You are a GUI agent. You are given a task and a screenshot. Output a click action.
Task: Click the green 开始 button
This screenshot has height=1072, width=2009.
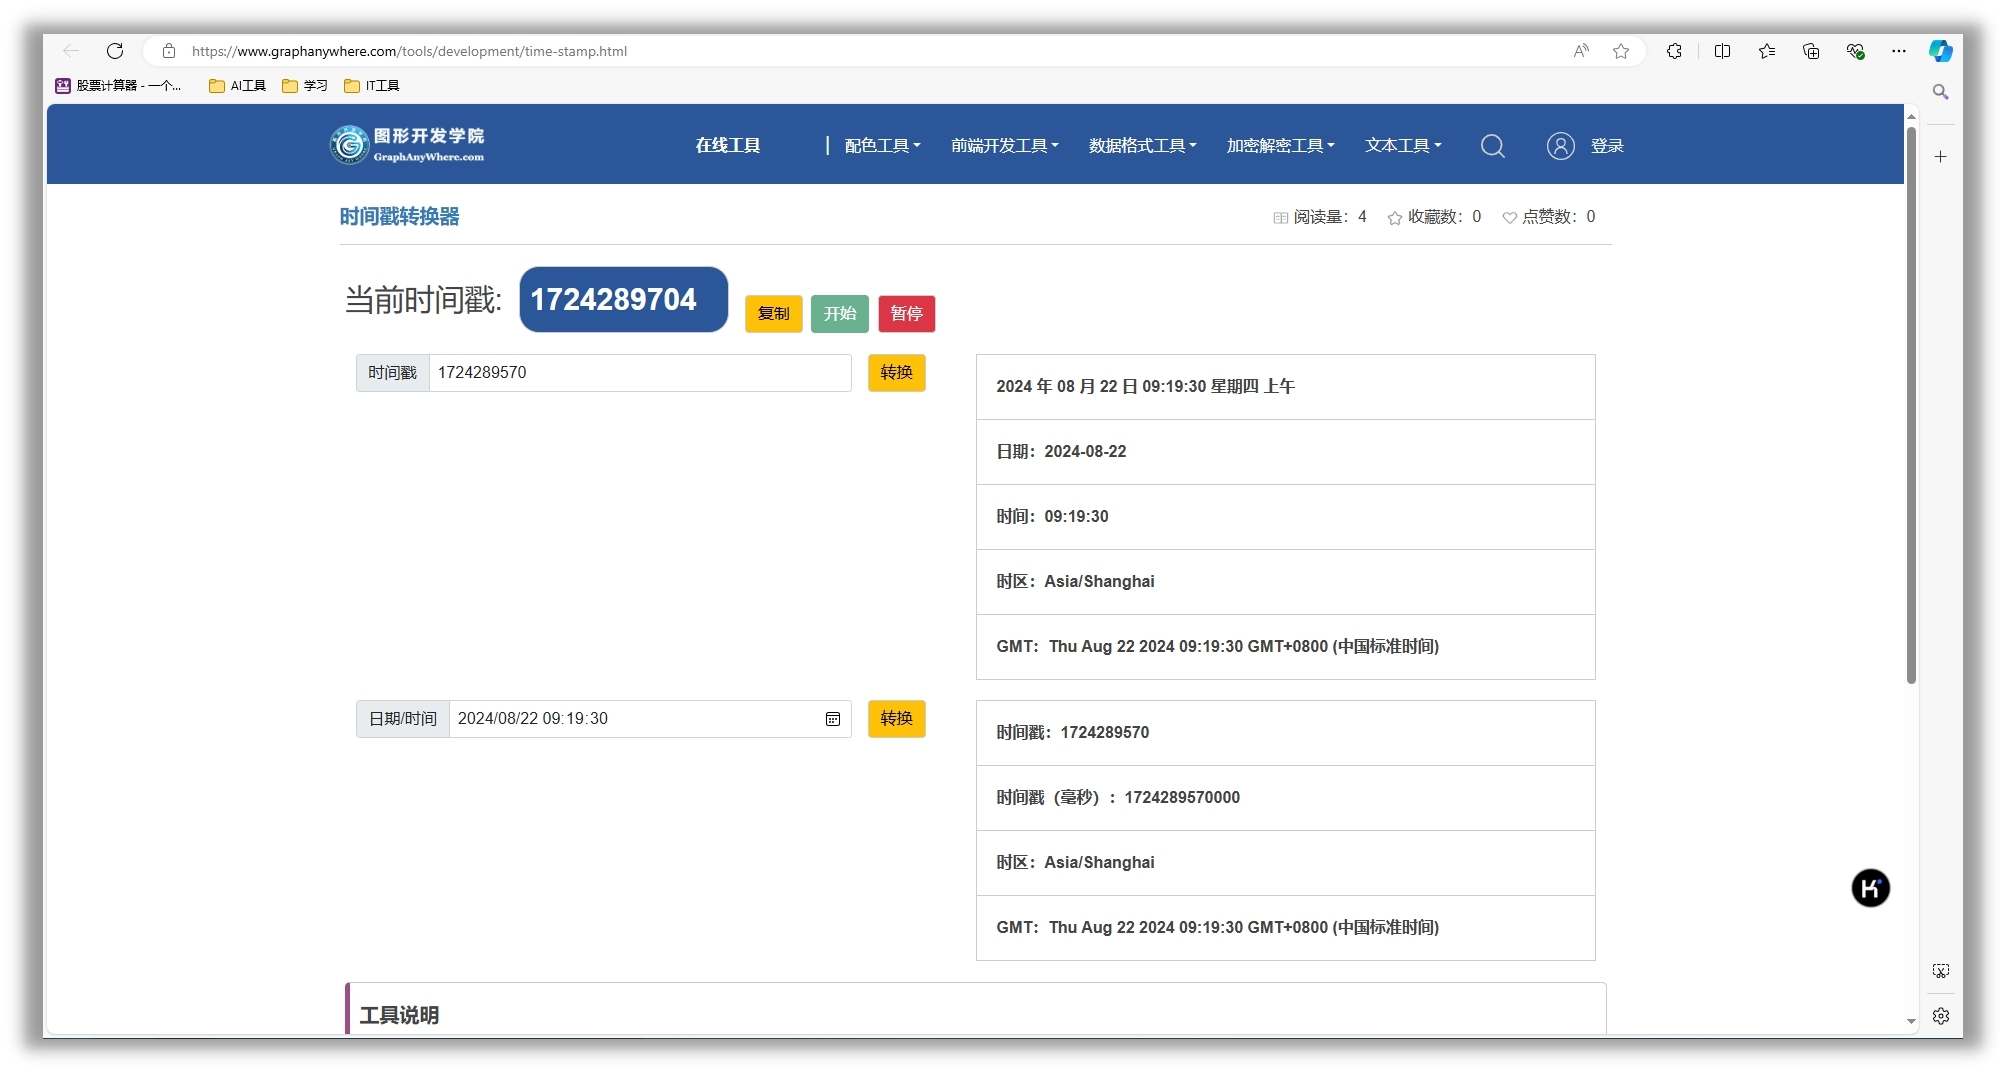(x=839, y=314)
